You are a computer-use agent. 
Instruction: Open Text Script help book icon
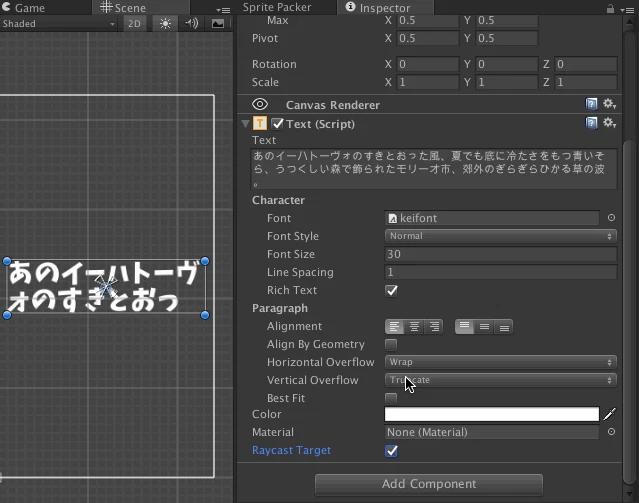591,123
